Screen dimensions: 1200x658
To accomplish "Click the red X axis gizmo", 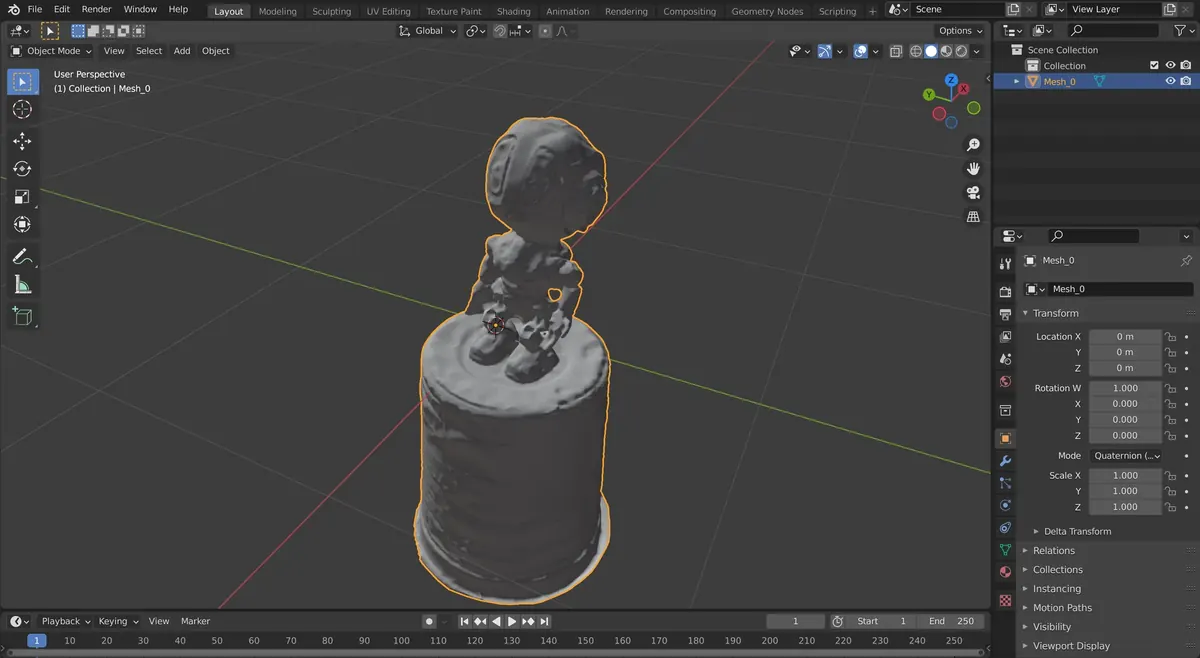I will click(964, 89).
